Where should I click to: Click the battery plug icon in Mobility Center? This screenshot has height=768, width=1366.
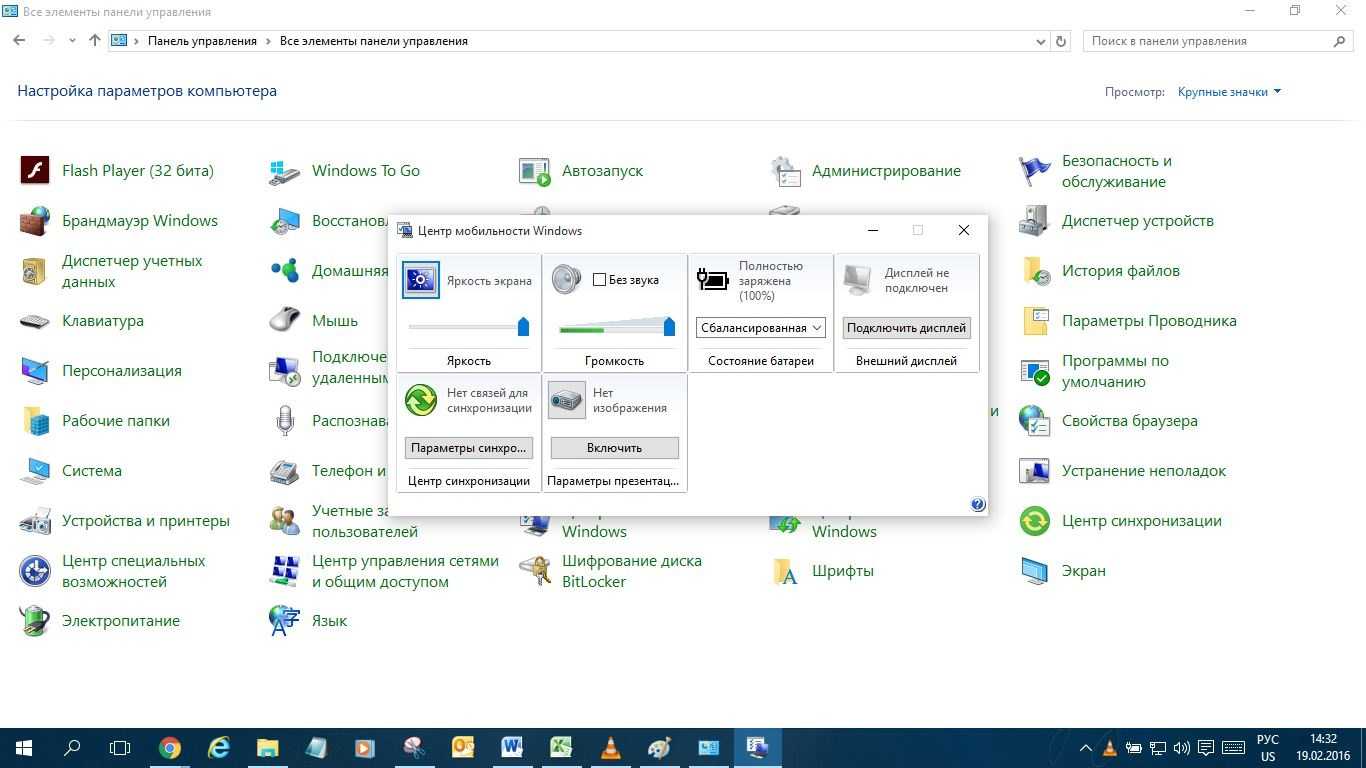[712, 280]
